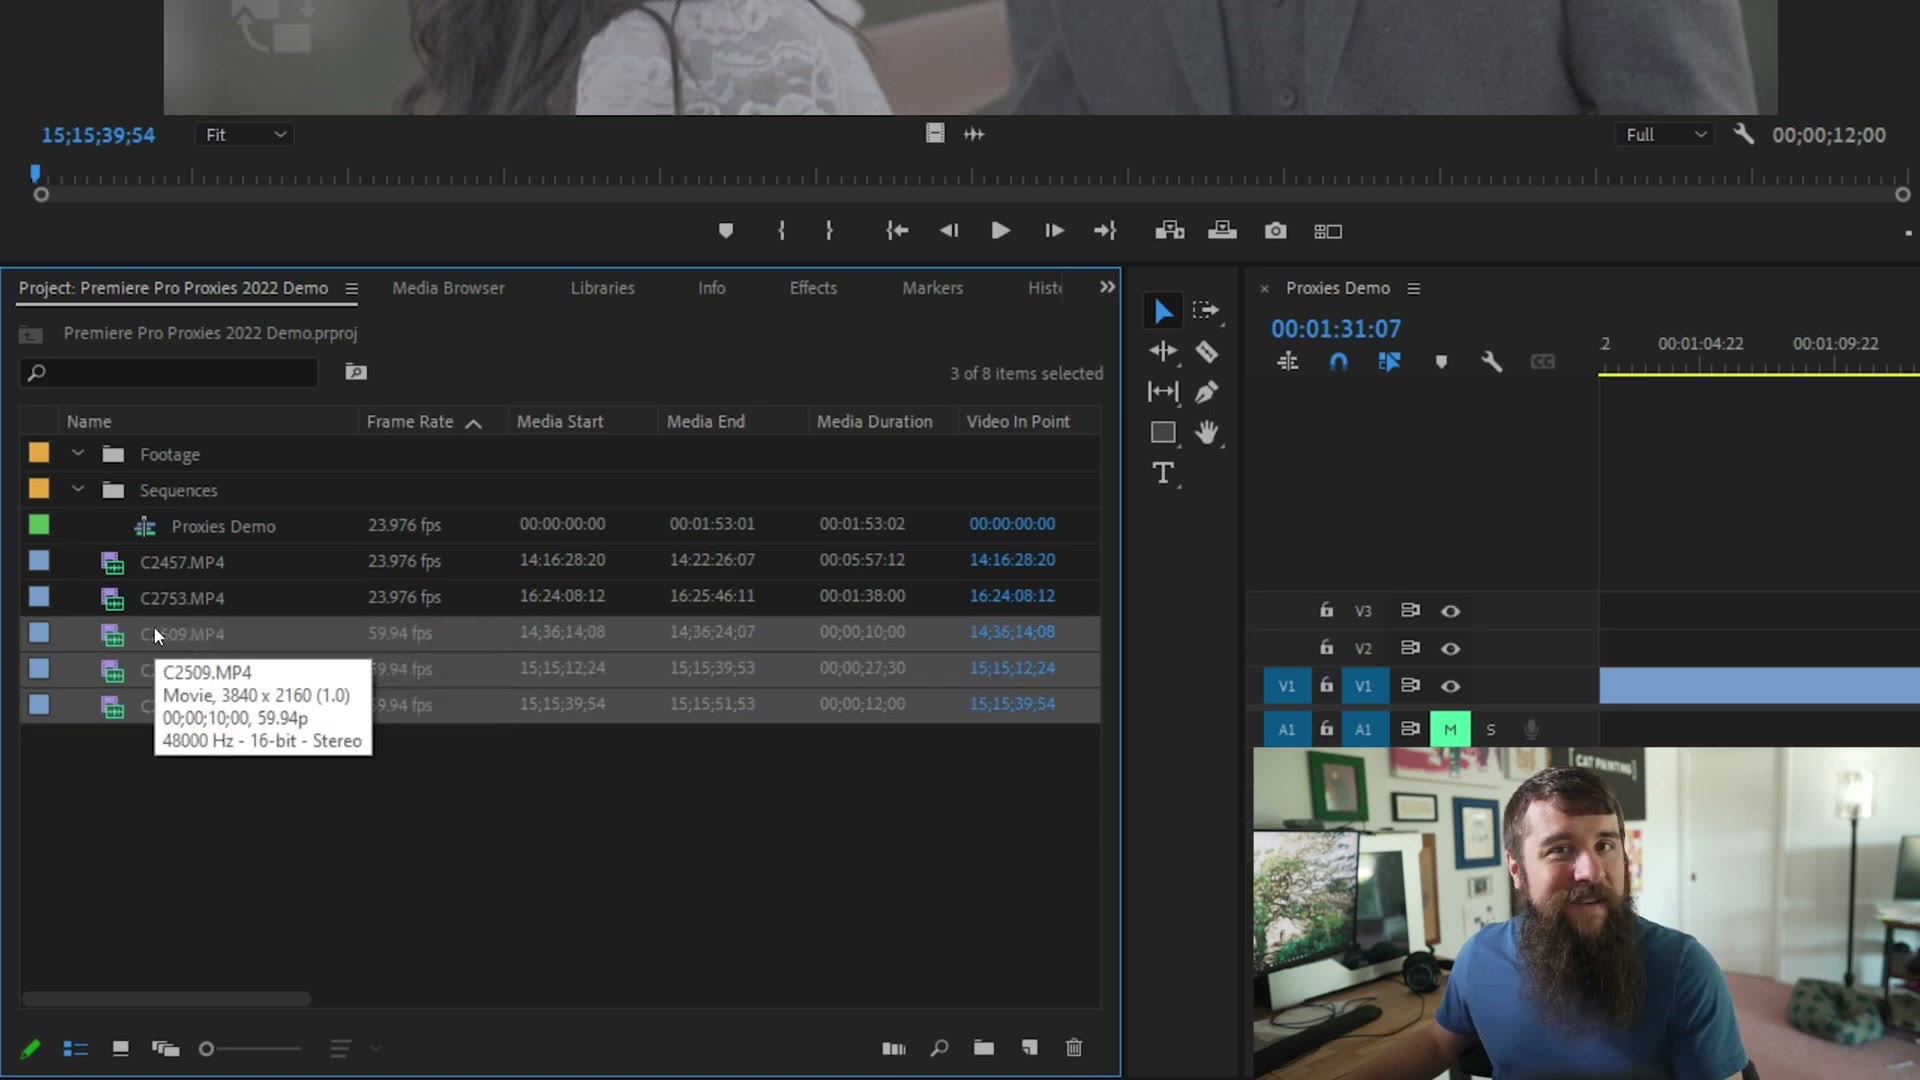Select the Track Select Forward tool
Screen dimensions: 1920x1080
(x=1206, y=311)
